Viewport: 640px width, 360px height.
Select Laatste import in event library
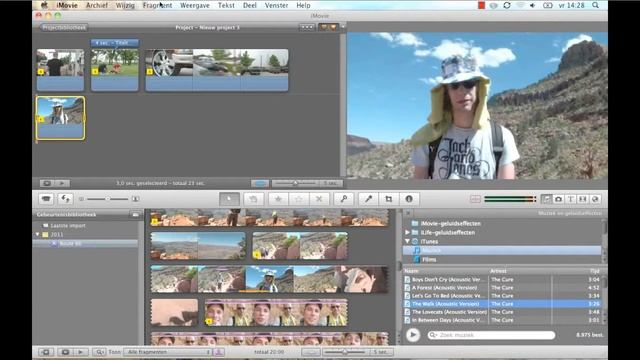(68, 226)
